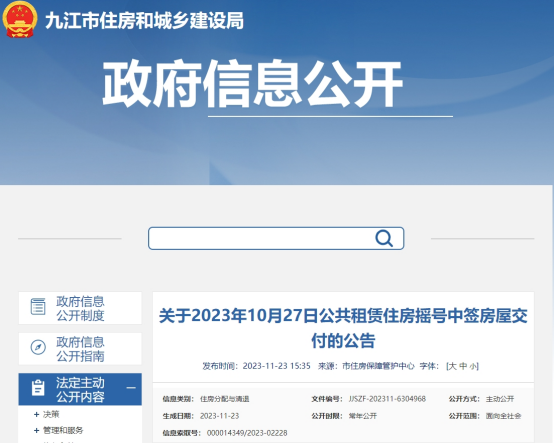Click the plus icon next to 管理和服务
This screenshot has width=554, height=444.
(36, 431)
